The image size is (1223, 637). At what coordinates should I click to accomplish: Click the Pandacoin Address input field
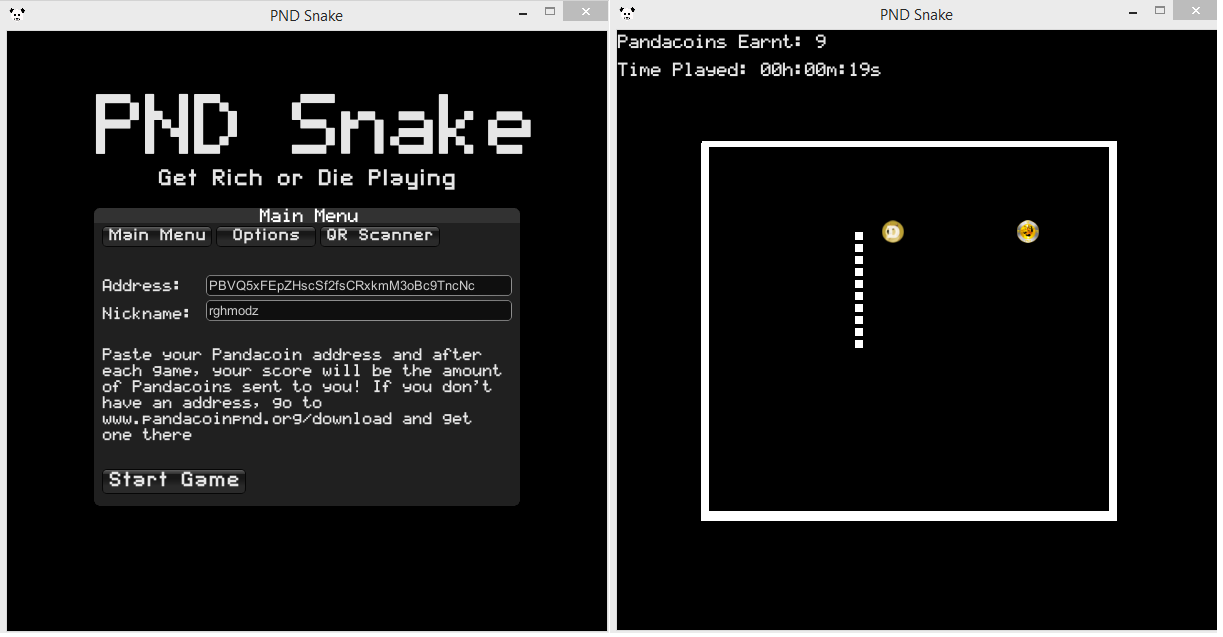pyautogui.click(x=359, y=286)
